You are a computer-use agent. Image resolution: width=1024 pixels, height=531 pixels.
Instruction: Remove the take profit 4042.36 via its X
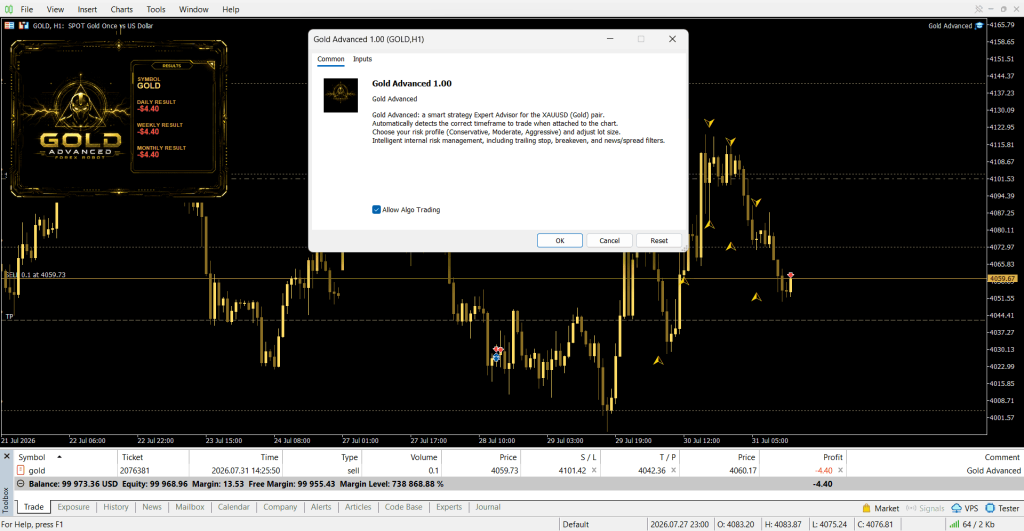tap(673, 470)
